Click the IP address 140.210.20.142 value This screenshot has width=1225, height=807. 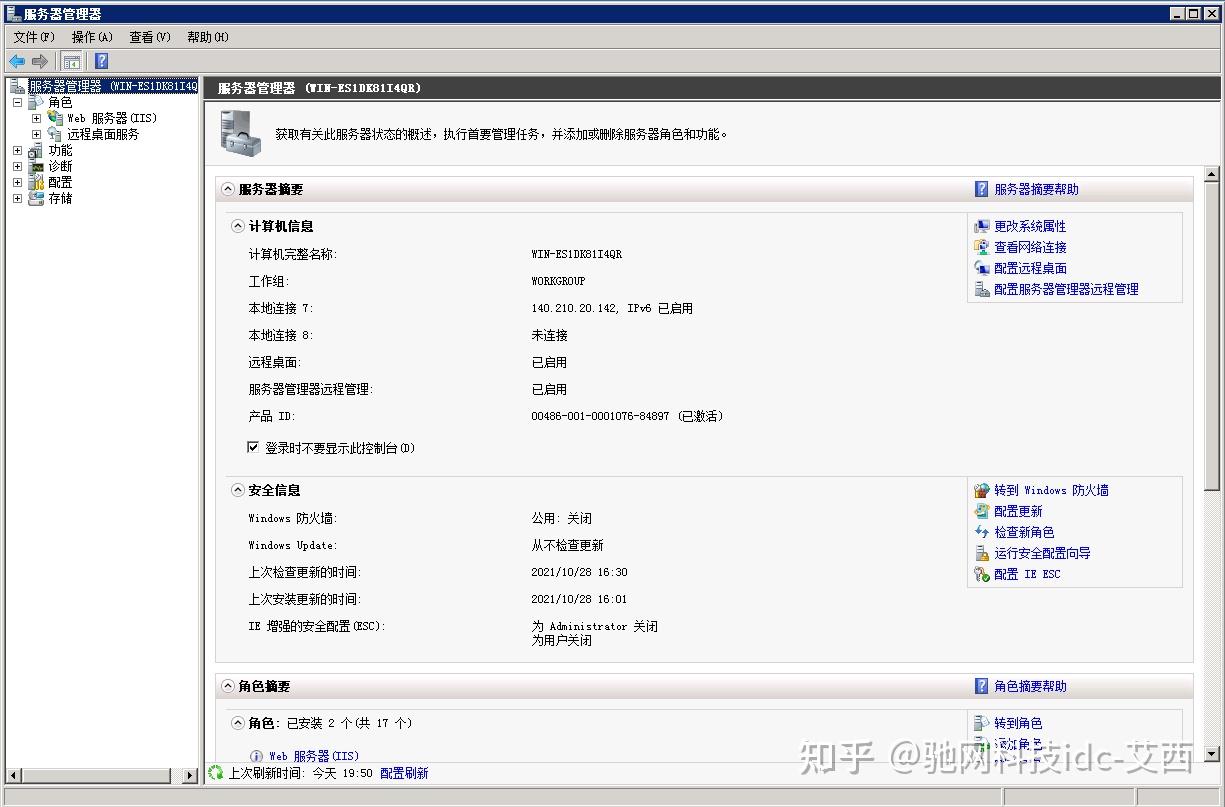coord(574,308)
